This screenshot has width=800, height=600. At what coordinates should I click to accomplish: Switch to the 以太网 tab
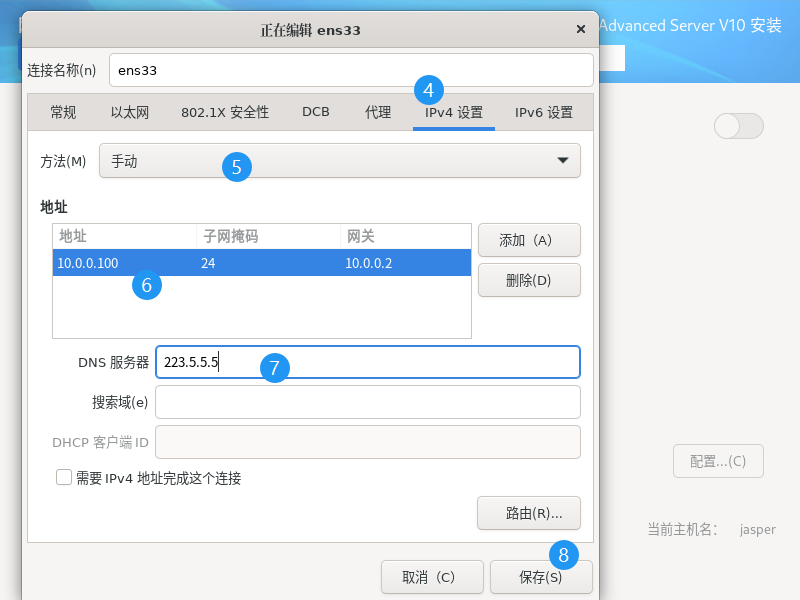tap(130, 112)
